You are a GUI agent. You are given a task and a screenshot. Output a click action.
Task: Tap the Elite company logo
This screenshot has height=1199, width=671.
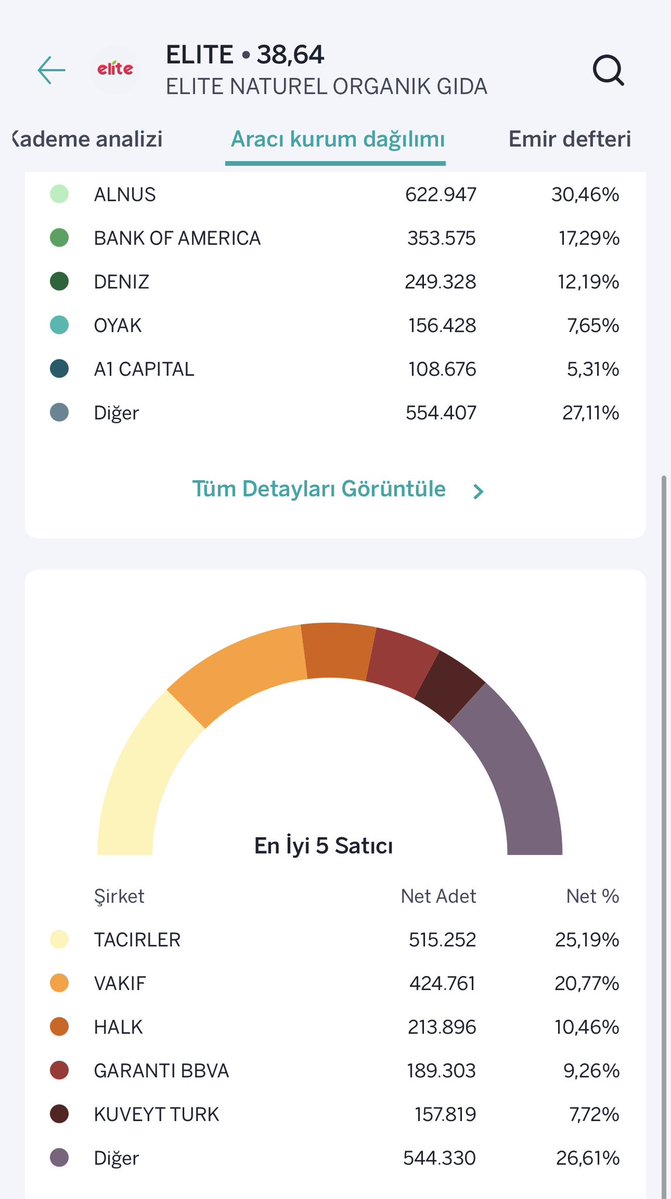115,70
